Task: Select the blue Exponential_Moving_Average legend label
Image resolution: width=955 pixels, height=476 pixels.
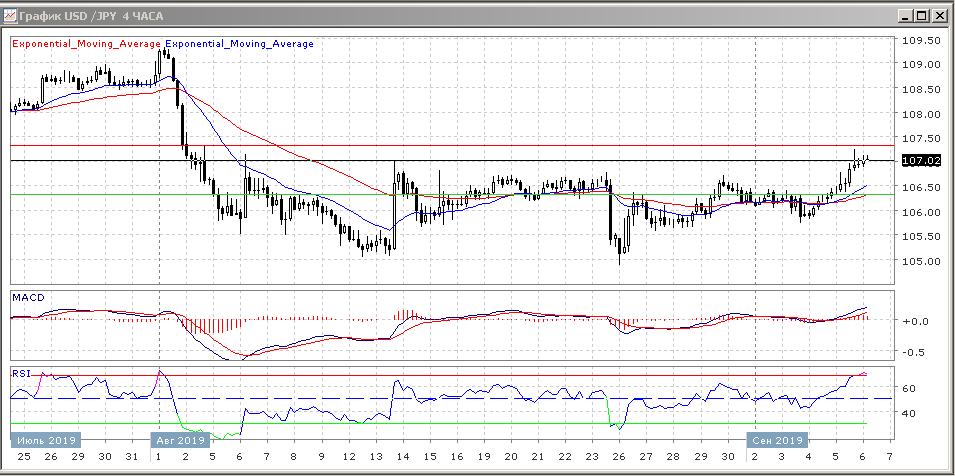Action: [239, 44]
